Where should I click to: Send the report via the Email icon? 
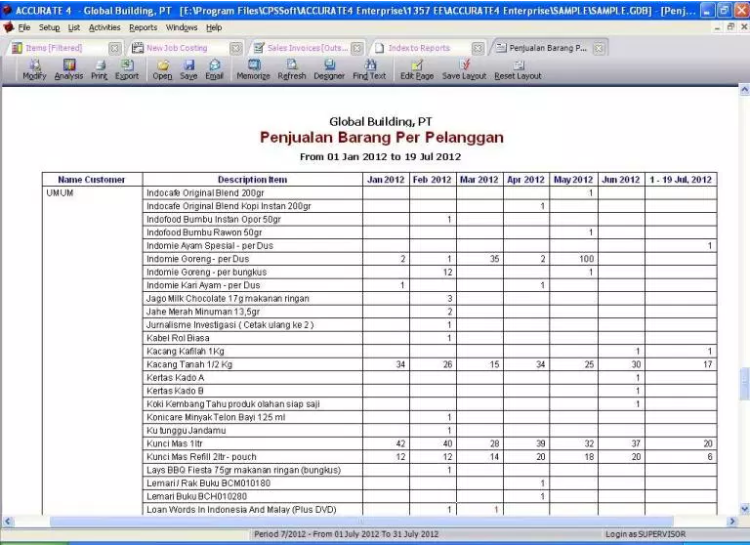tap(214, 68)
